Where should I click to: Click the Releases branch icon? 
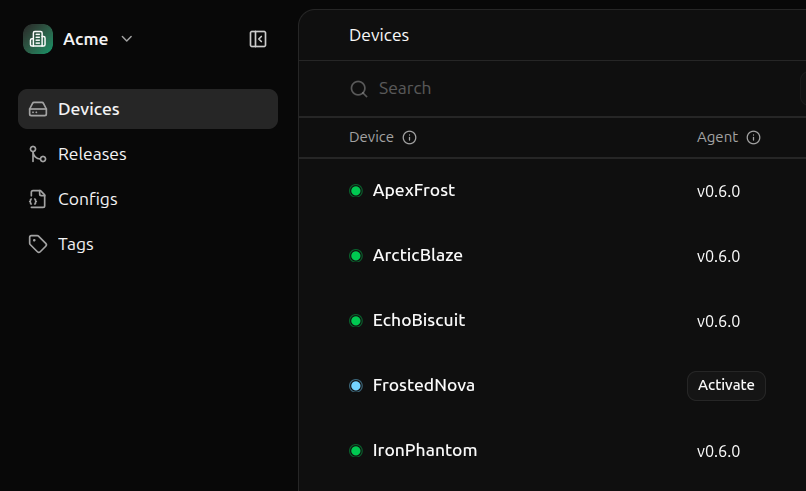click(x=38, y=154)
